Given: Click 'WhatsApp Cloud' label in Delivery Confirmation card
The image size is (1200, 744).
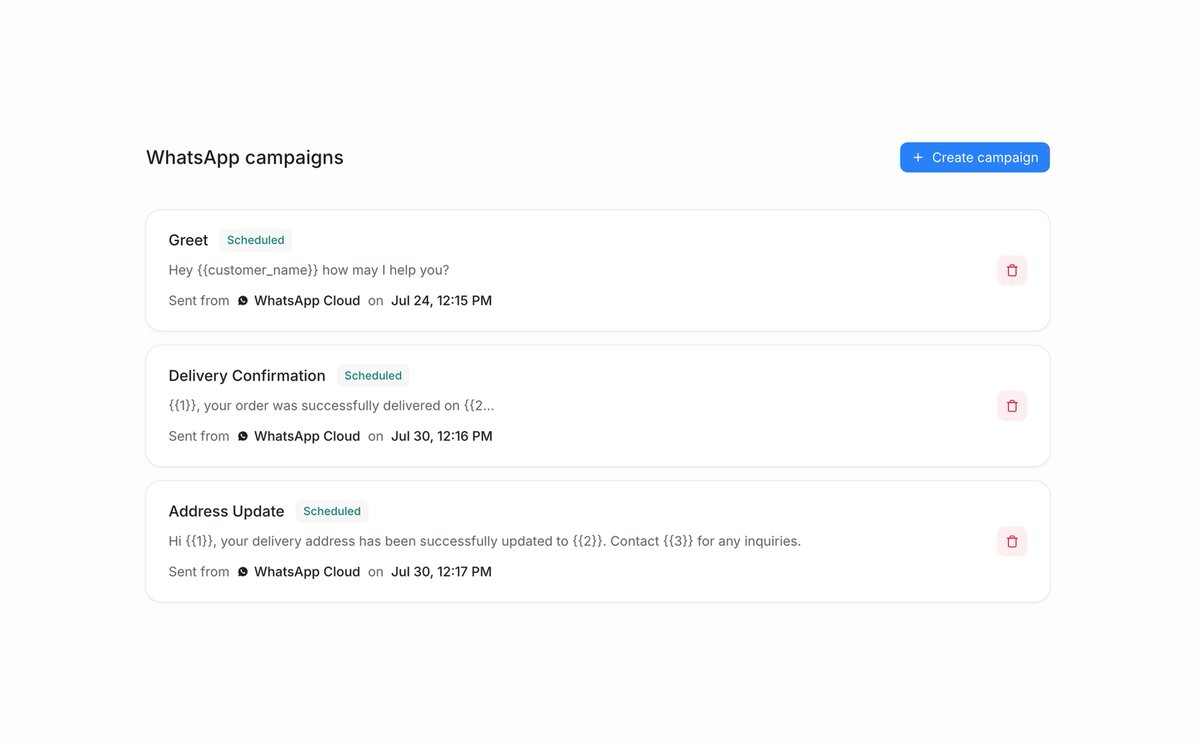Looking at the screenshot, I should [x=307, y=436].
